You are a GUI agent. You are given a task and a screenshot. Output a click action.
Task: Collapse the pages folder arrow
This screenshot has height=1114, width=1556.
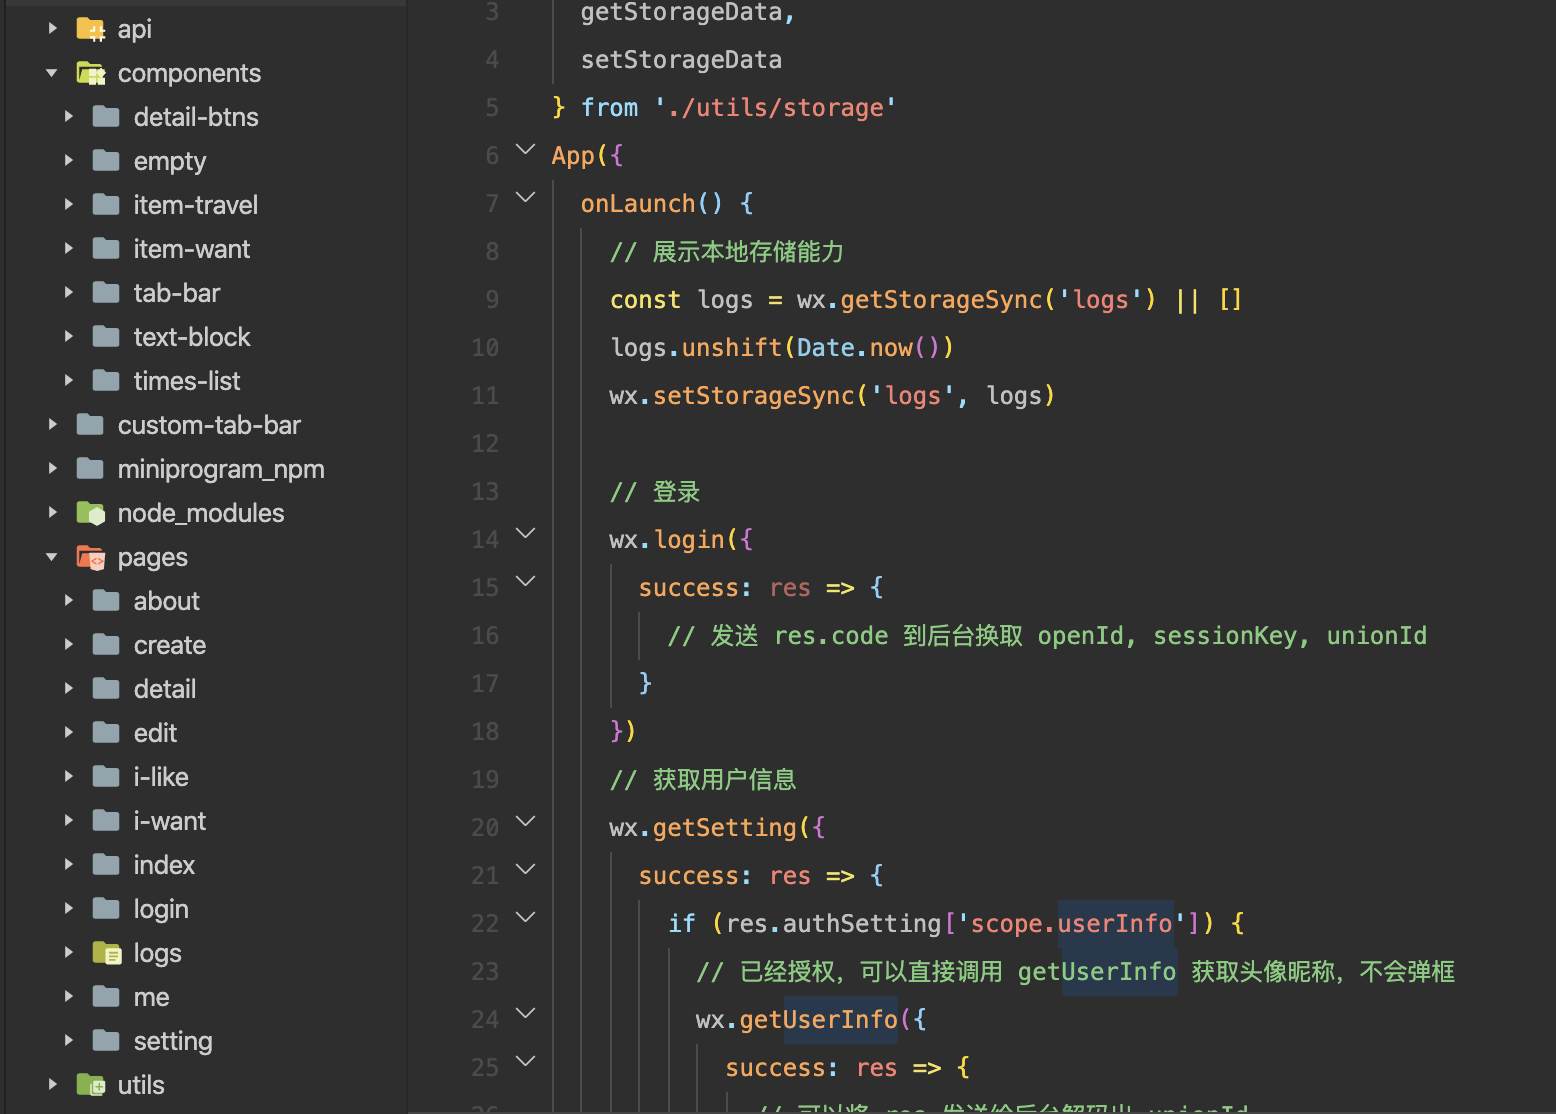click(x=52, y=557)
